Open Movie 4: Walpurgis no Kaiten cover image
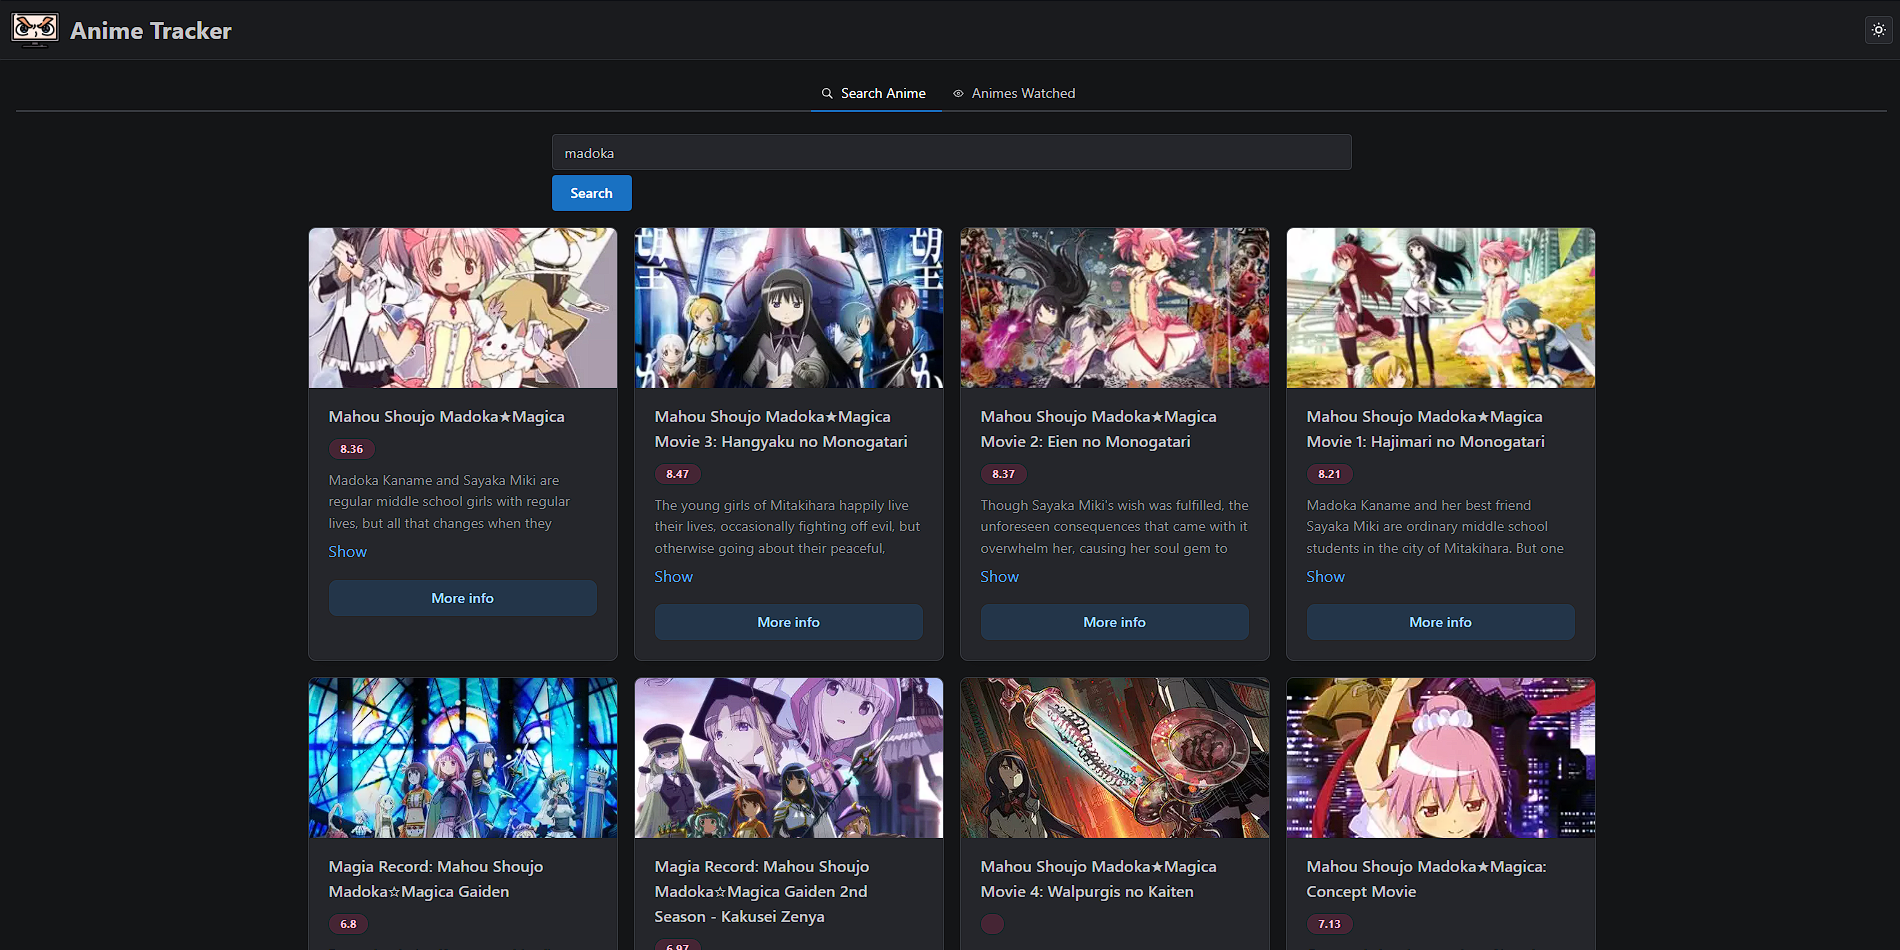Screen dimensions: 1900x950 (1115, 758)
